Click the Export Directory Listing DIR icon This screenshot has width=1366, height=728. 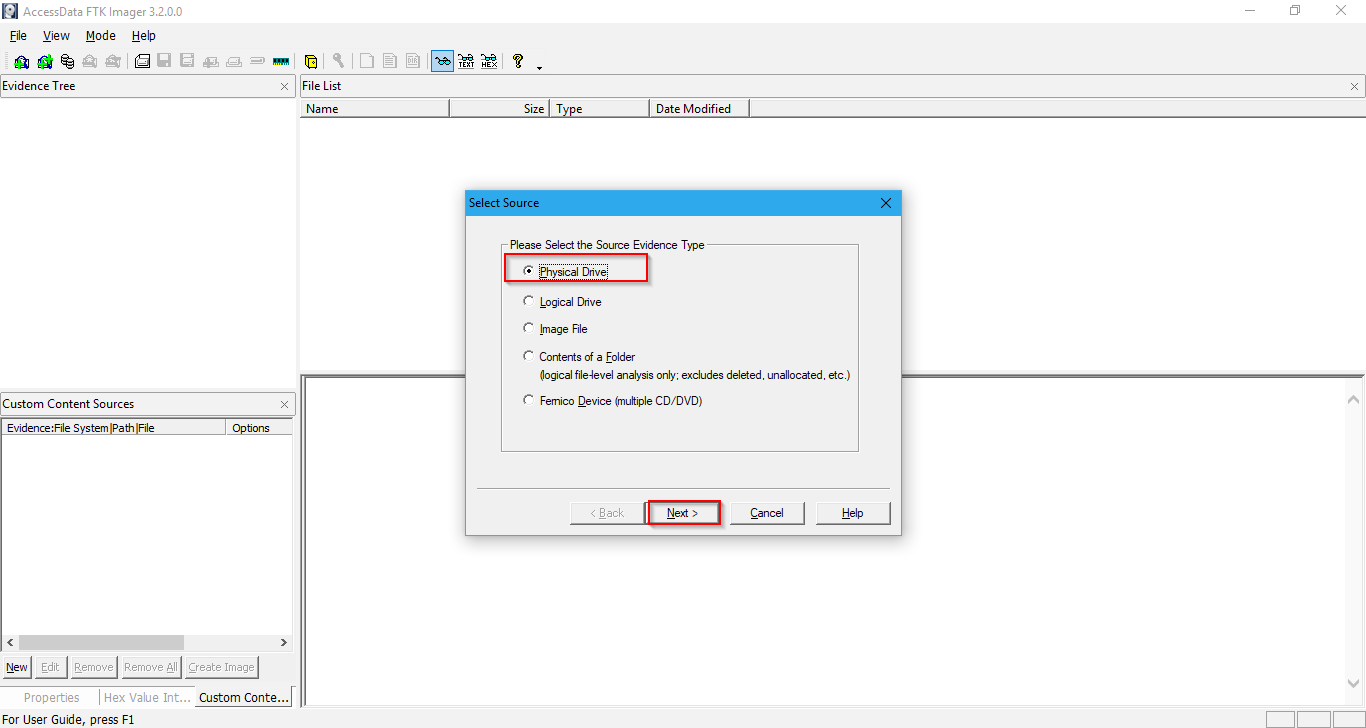tap(412, 61)
